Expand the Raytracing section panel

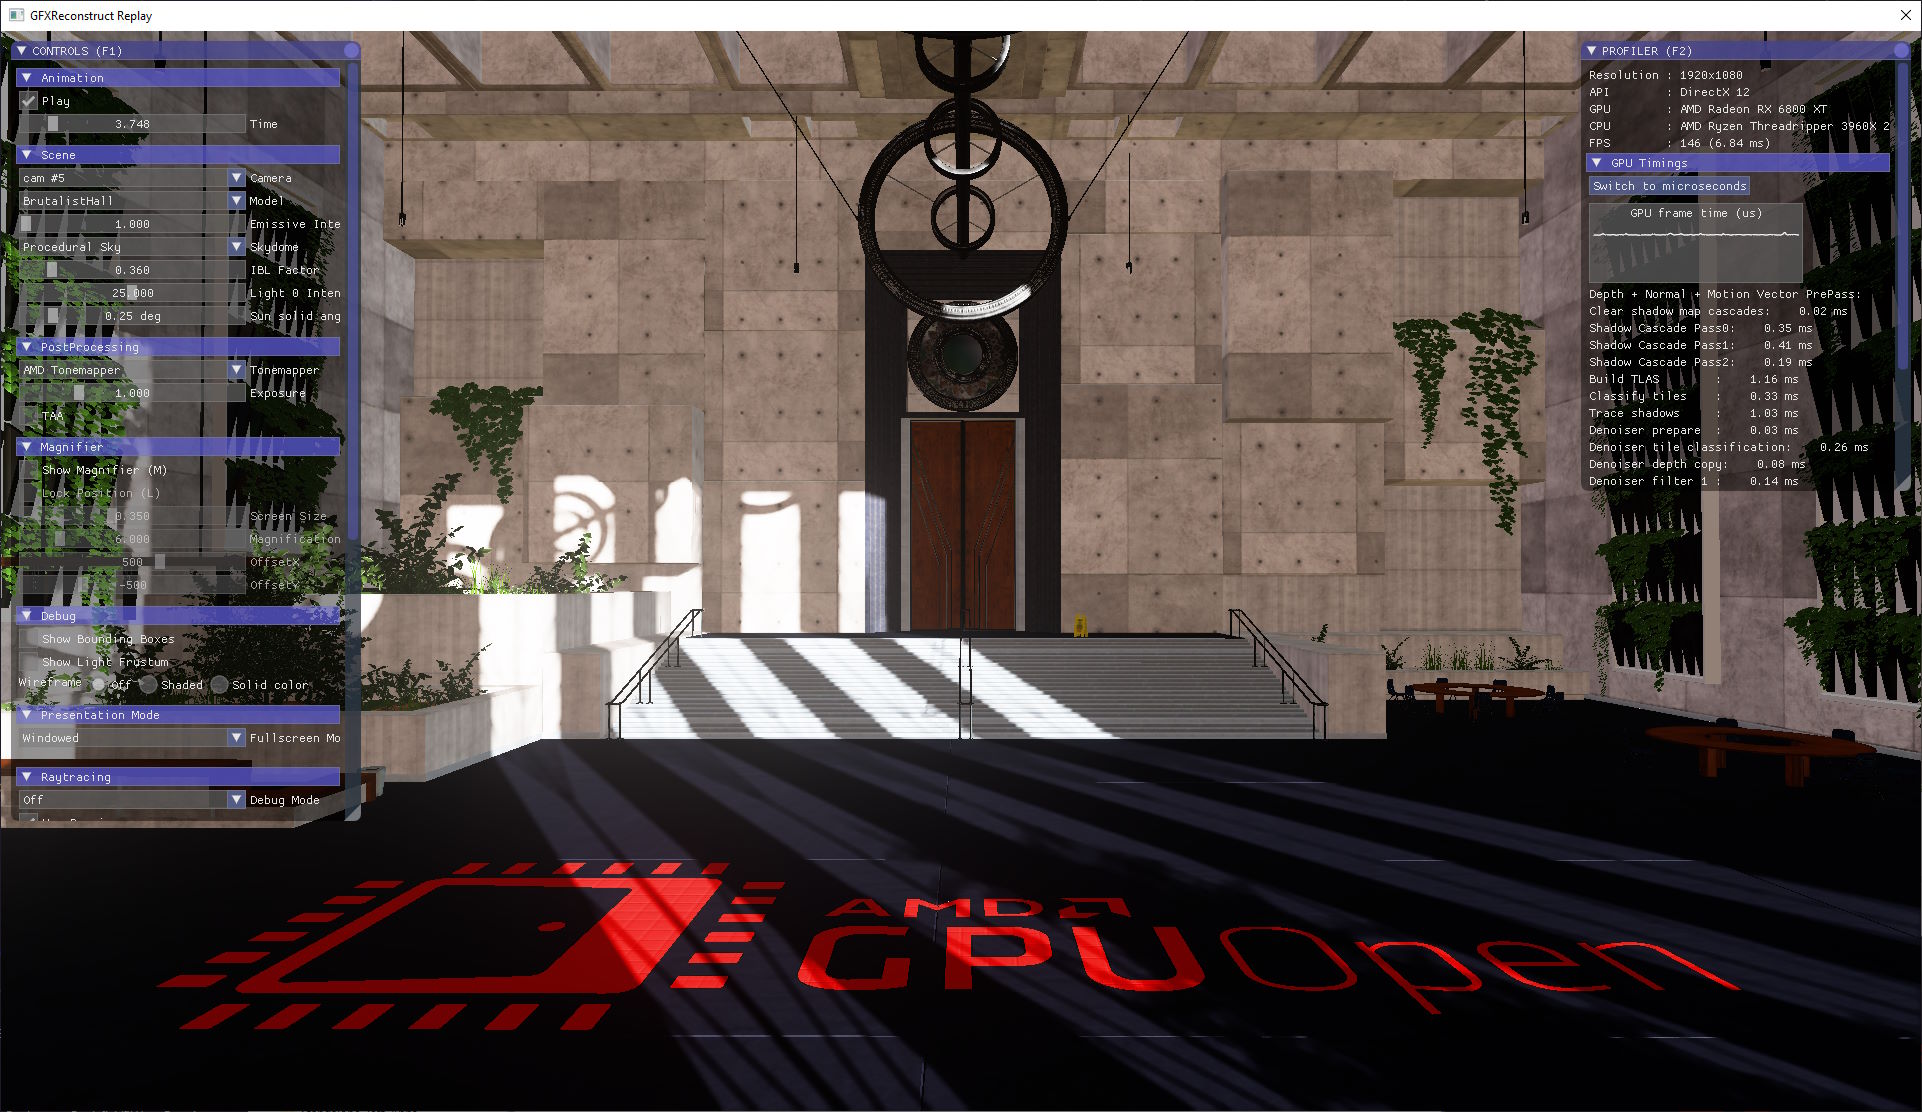coord(26,777)
